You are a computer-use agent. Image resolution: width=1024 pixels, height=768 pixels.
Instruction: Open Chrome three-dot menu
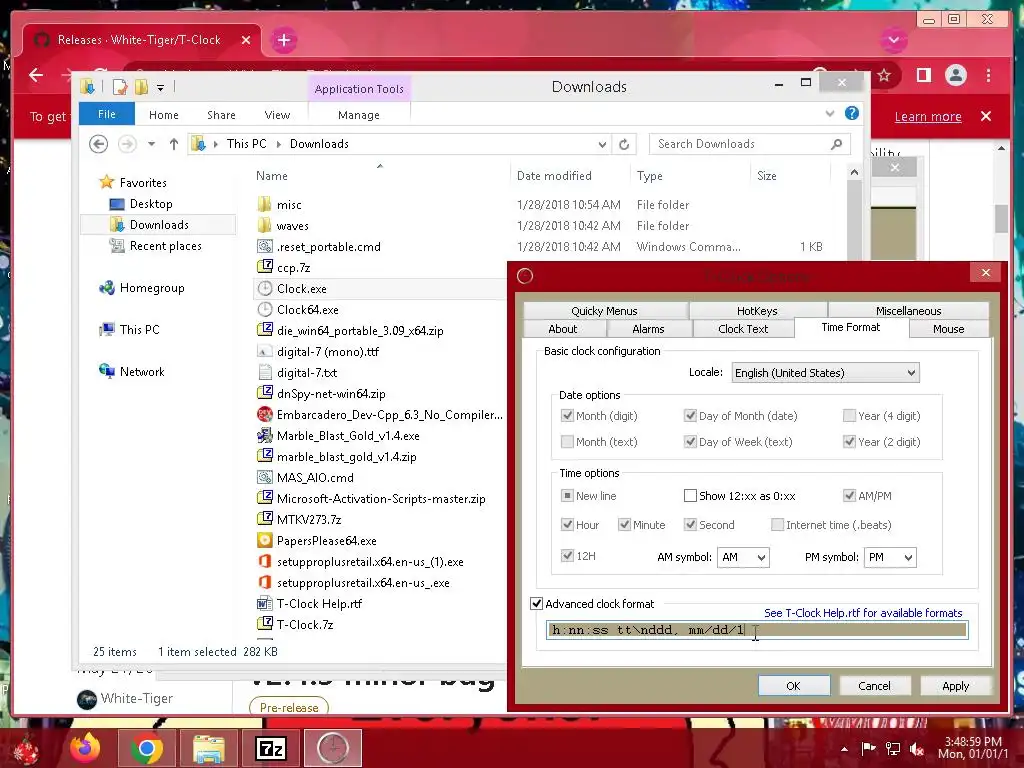[989, 75]
